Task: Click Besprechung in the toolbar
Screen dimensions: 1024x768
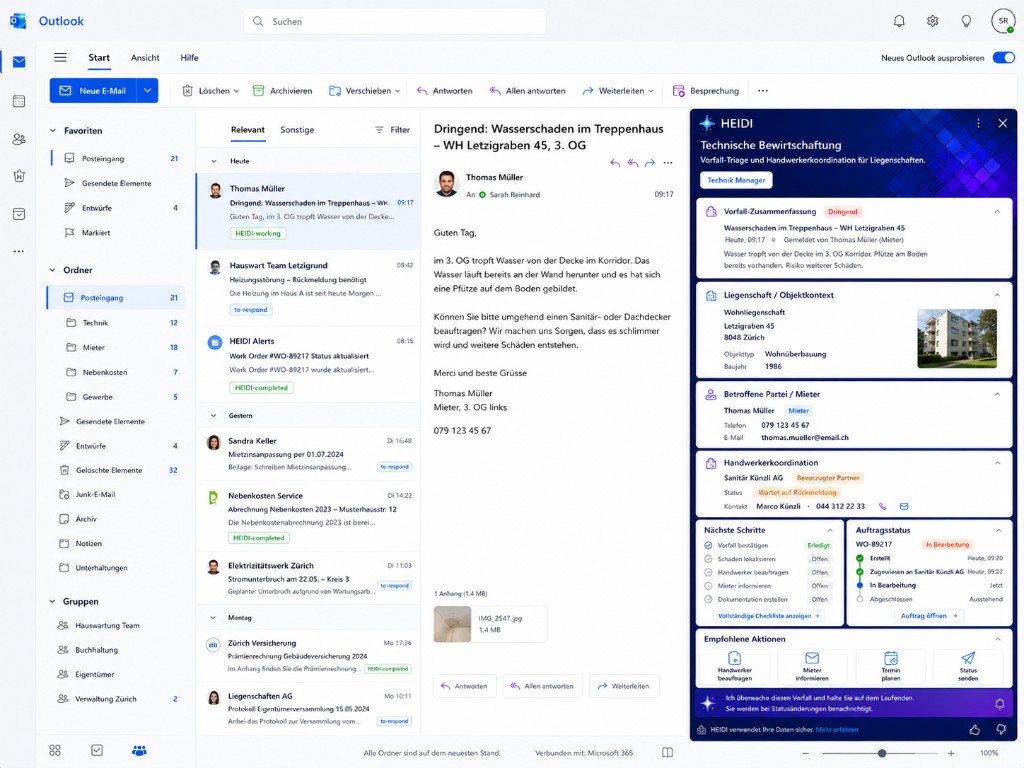Action: (x=706, y=91)
